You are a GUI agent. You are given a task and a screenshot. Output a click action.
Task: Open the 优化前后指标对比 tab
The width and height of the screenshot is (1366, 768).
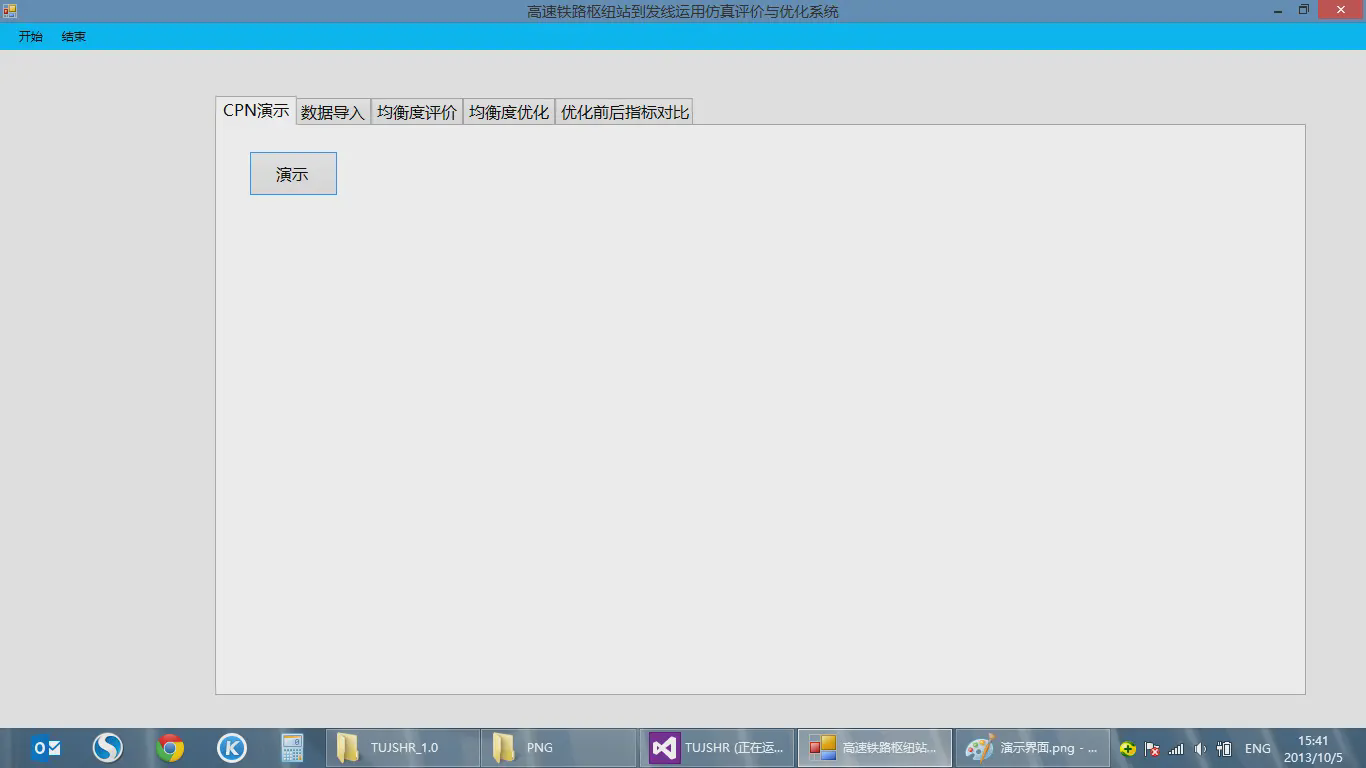624,112
